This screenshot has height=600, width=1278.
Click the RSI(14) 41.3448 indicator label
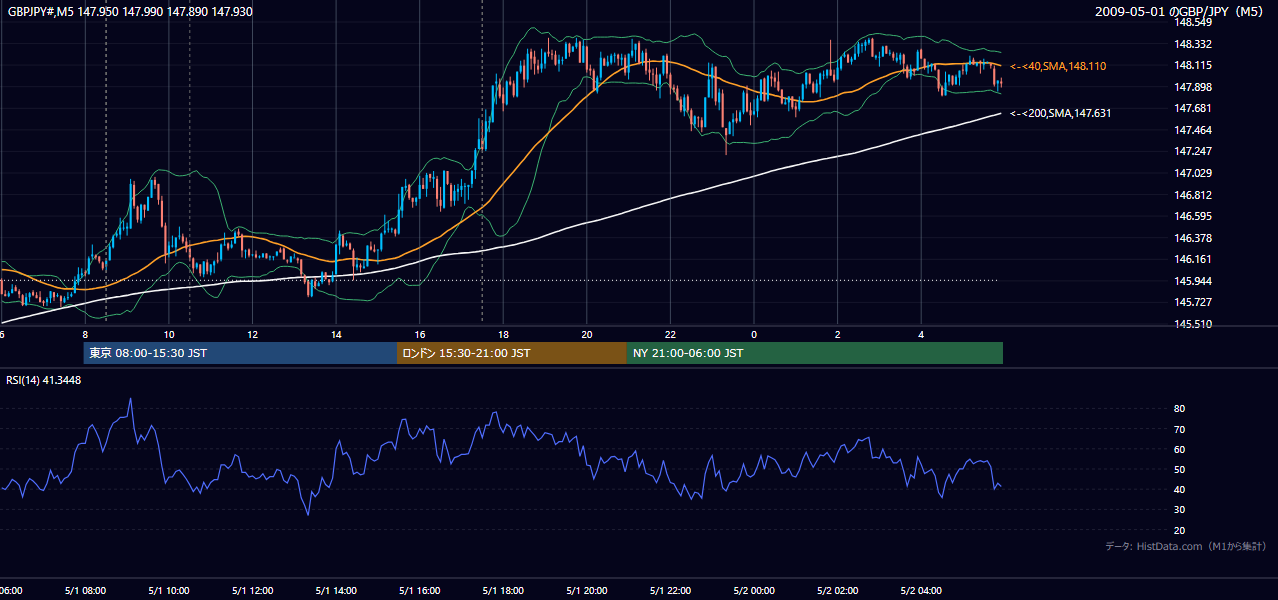(44, 380)
